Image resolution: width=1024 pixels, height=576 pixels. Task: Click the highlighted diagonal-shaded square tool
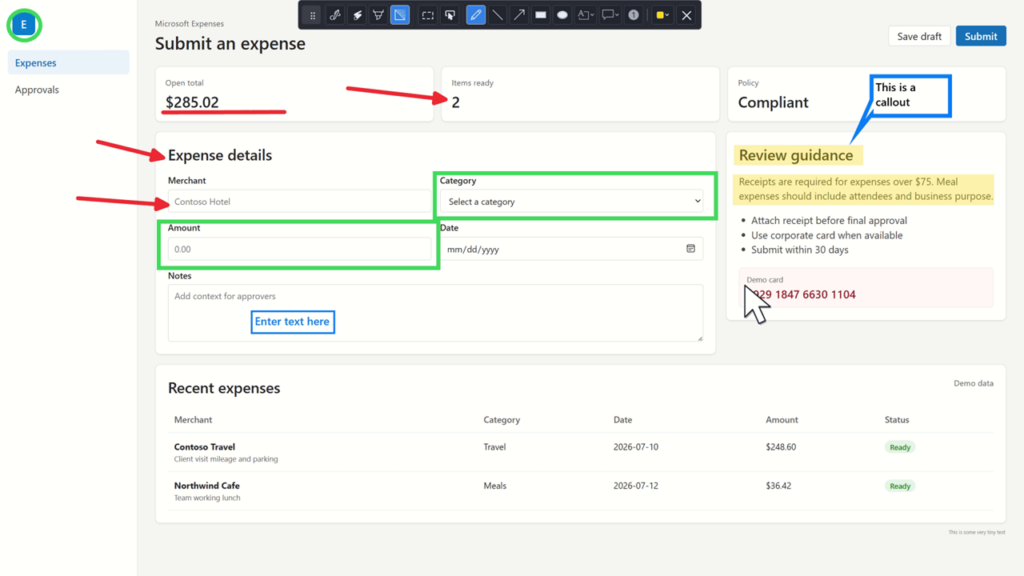click(400, 15)
